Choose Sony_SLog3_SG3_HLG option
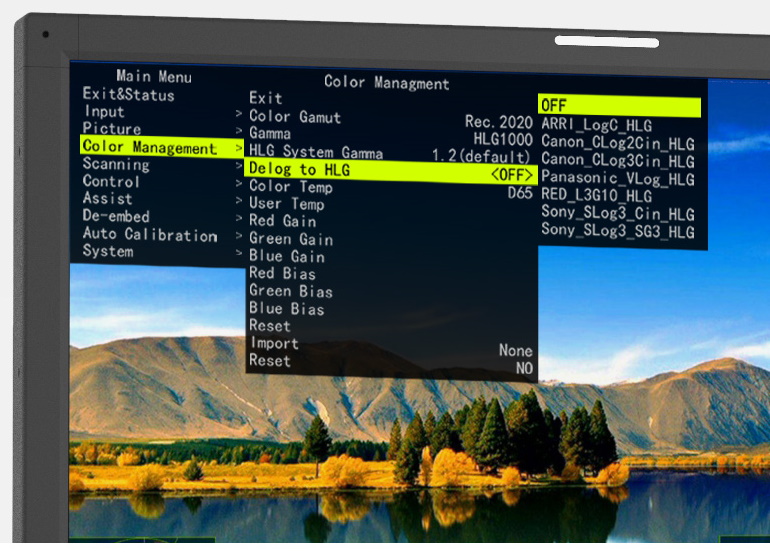 pos(618,231)
